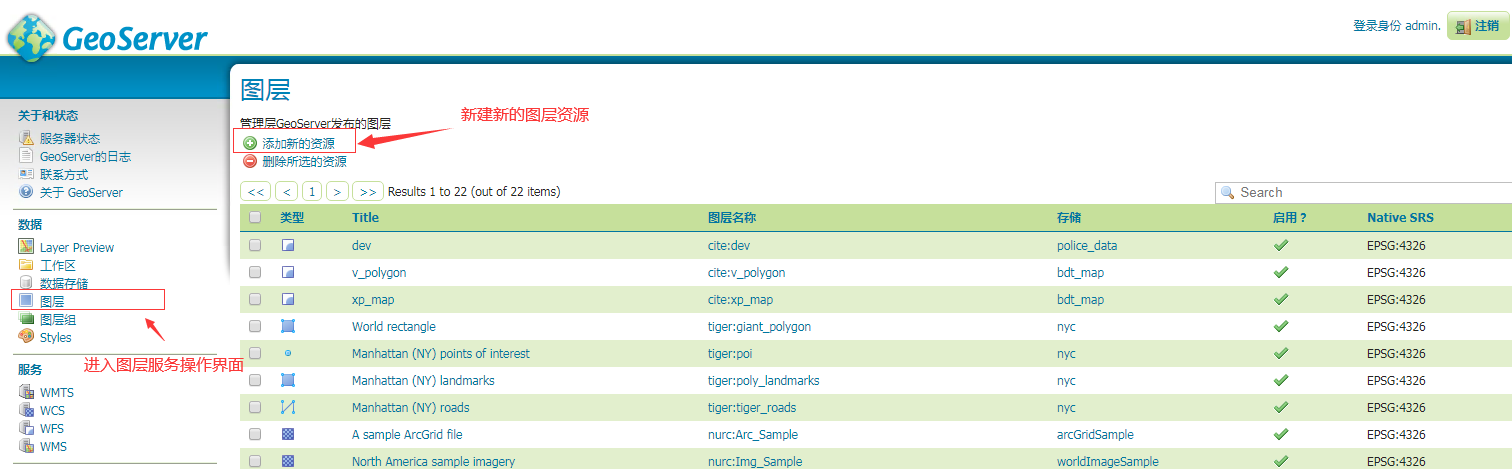Open Styles in sidebar
The image size is (1512, 469).
click(55, 337)
